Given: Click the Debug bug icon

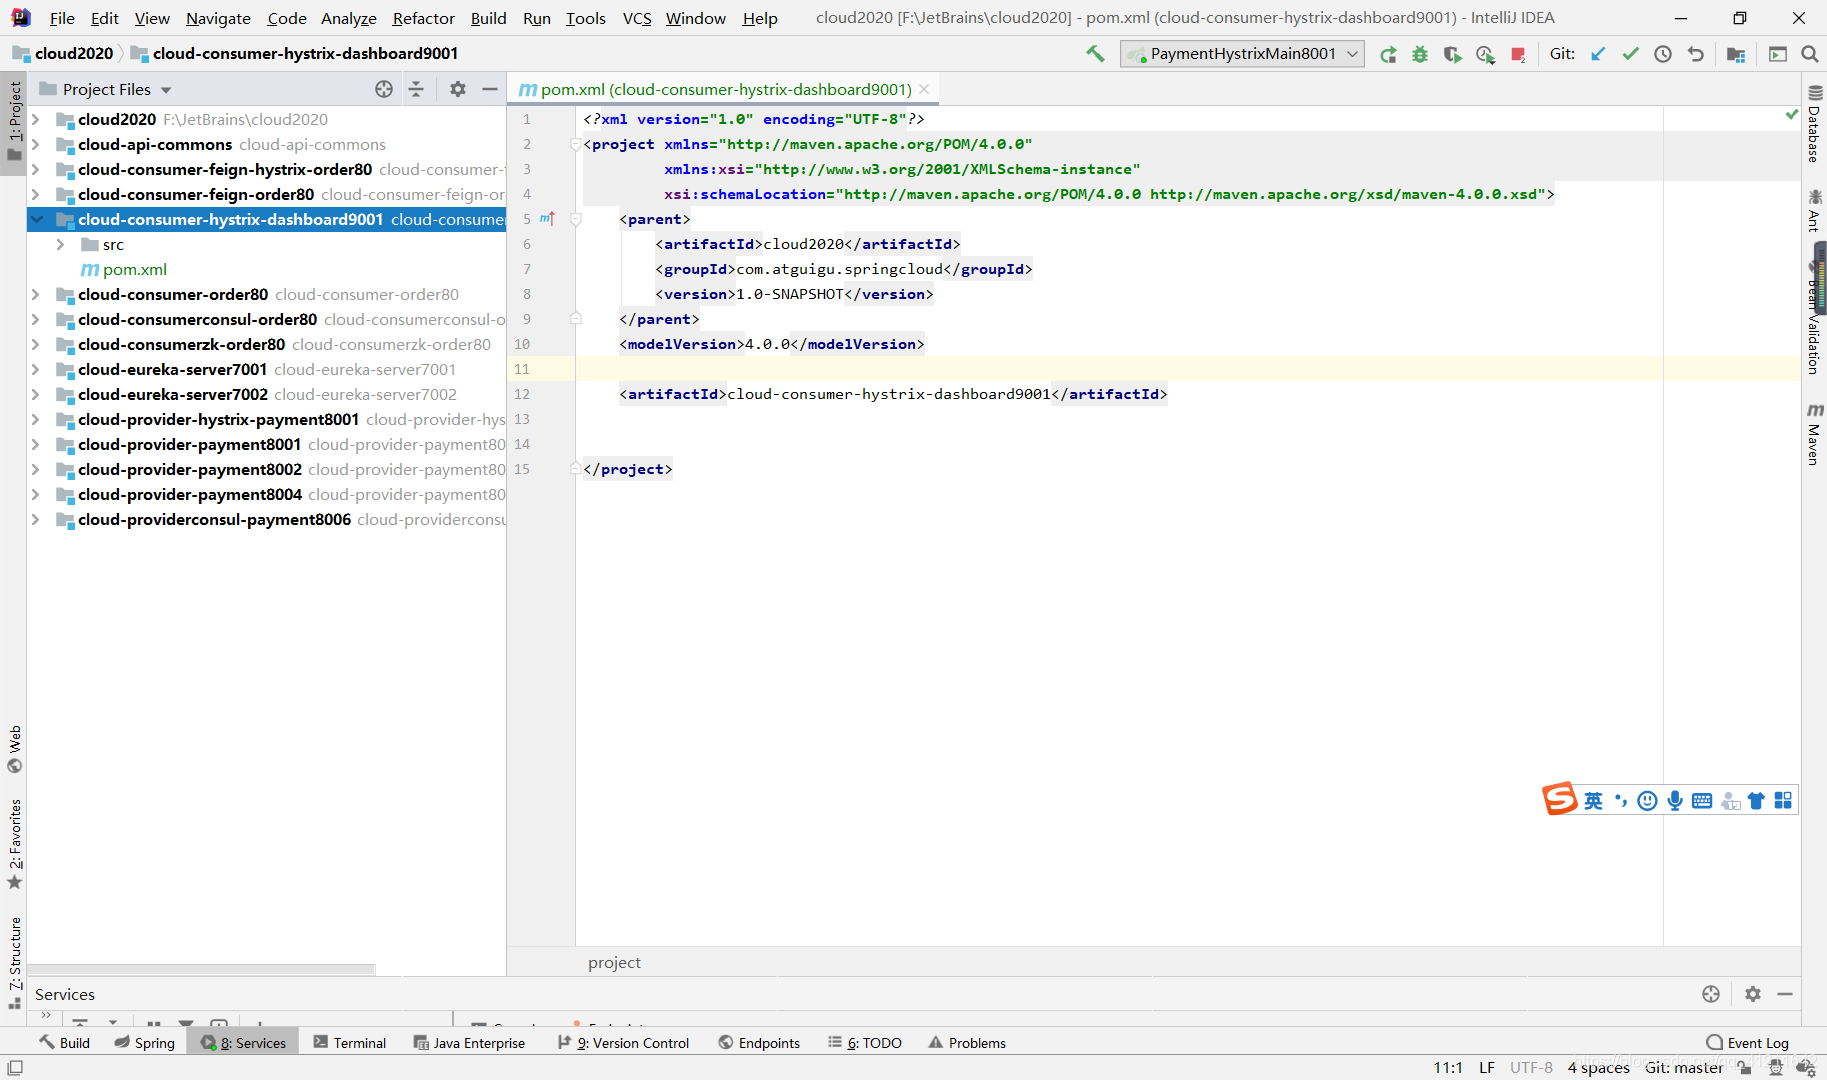Looking at the screenshot, I should [x=1420, y=54].
